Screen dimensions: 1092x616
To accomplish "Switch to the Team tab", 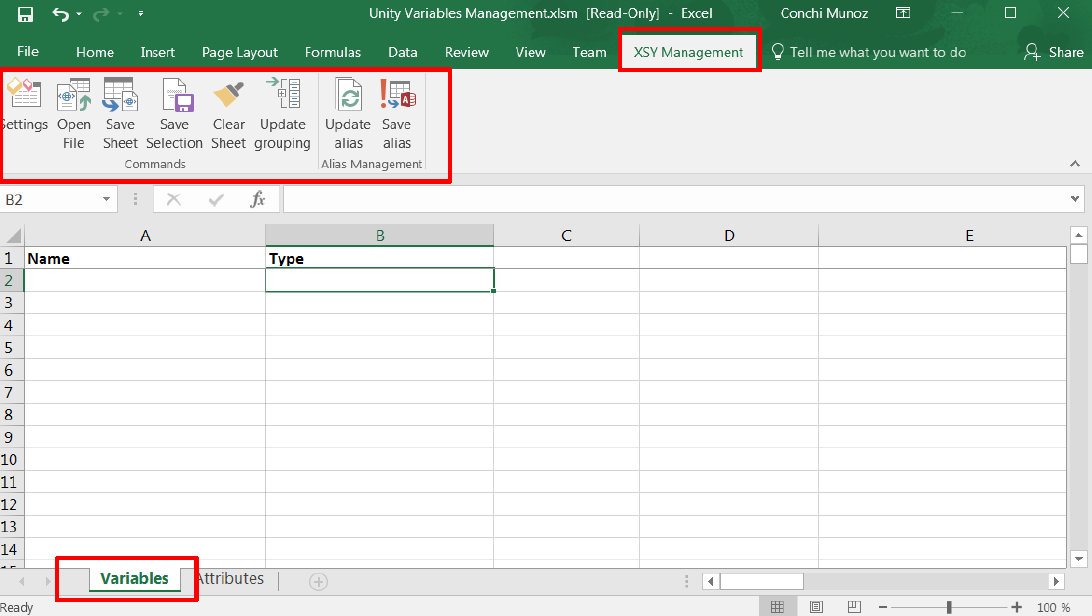I will (x=589, y=52).
